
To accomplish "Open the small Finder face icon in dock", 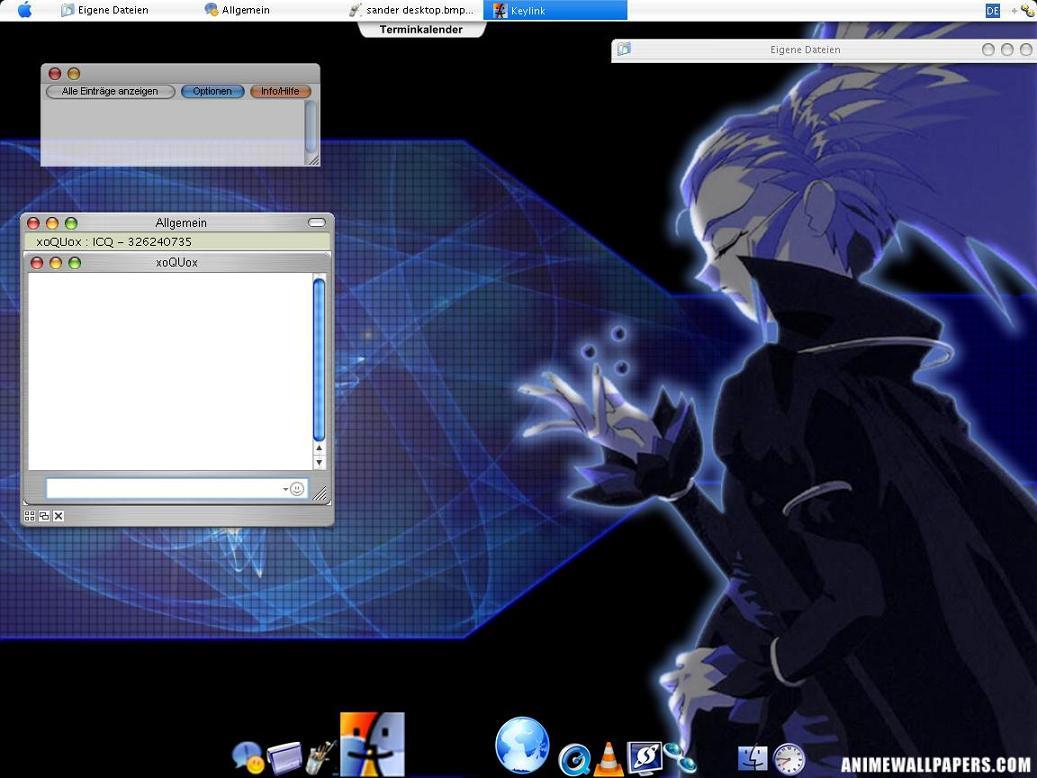I will click(753, 759).
